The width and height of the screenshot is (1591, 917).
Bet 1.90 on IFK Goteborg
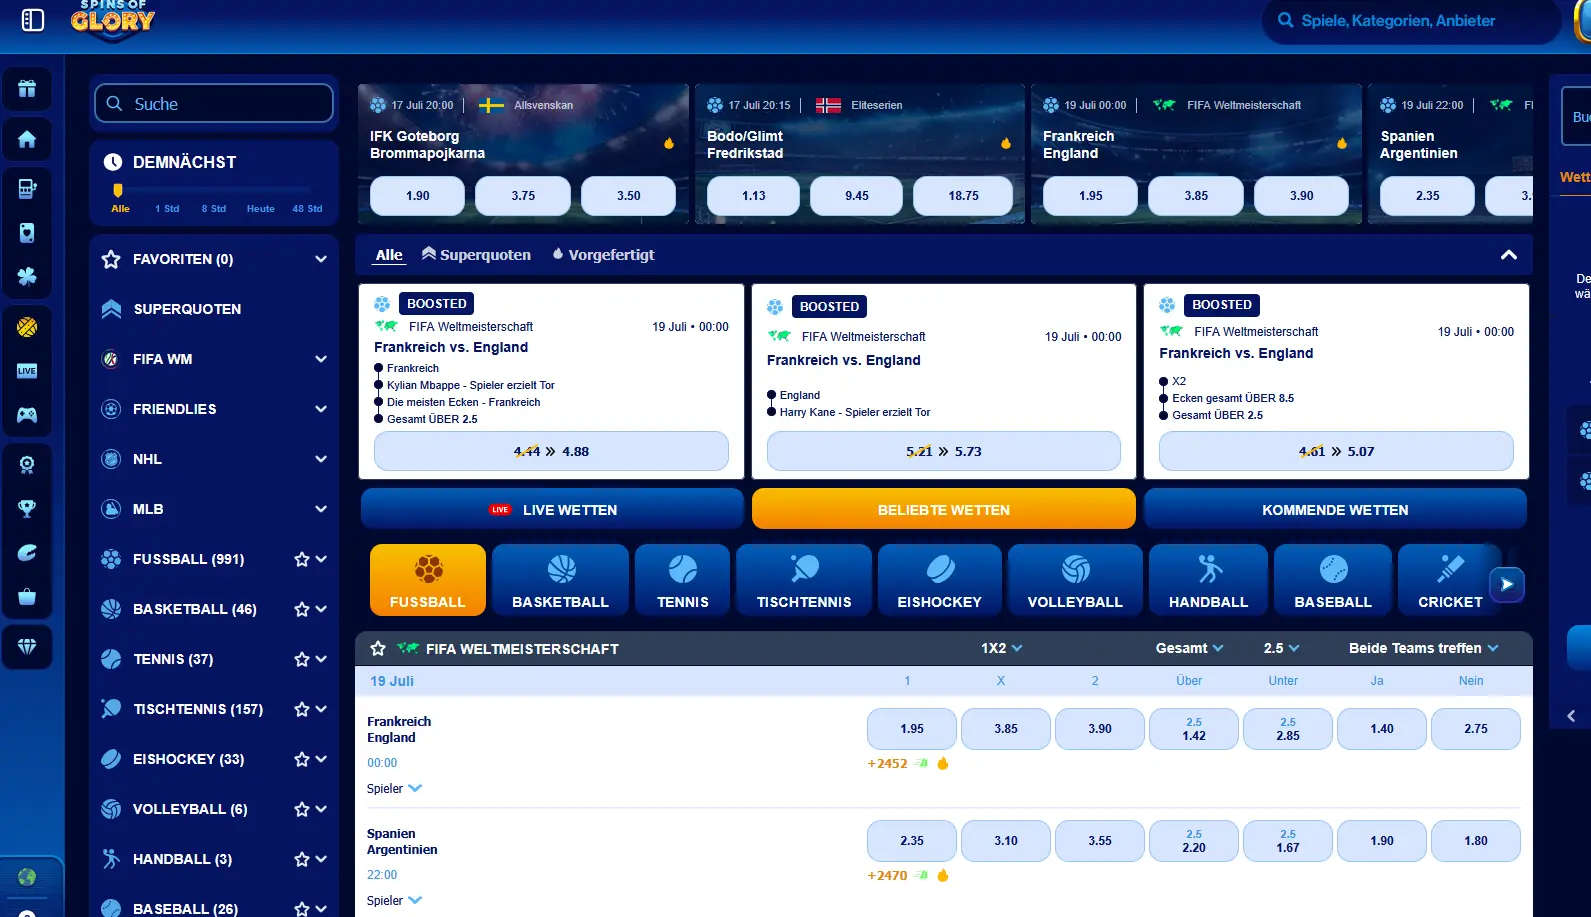pyautogui.click(x=418, y=196)
